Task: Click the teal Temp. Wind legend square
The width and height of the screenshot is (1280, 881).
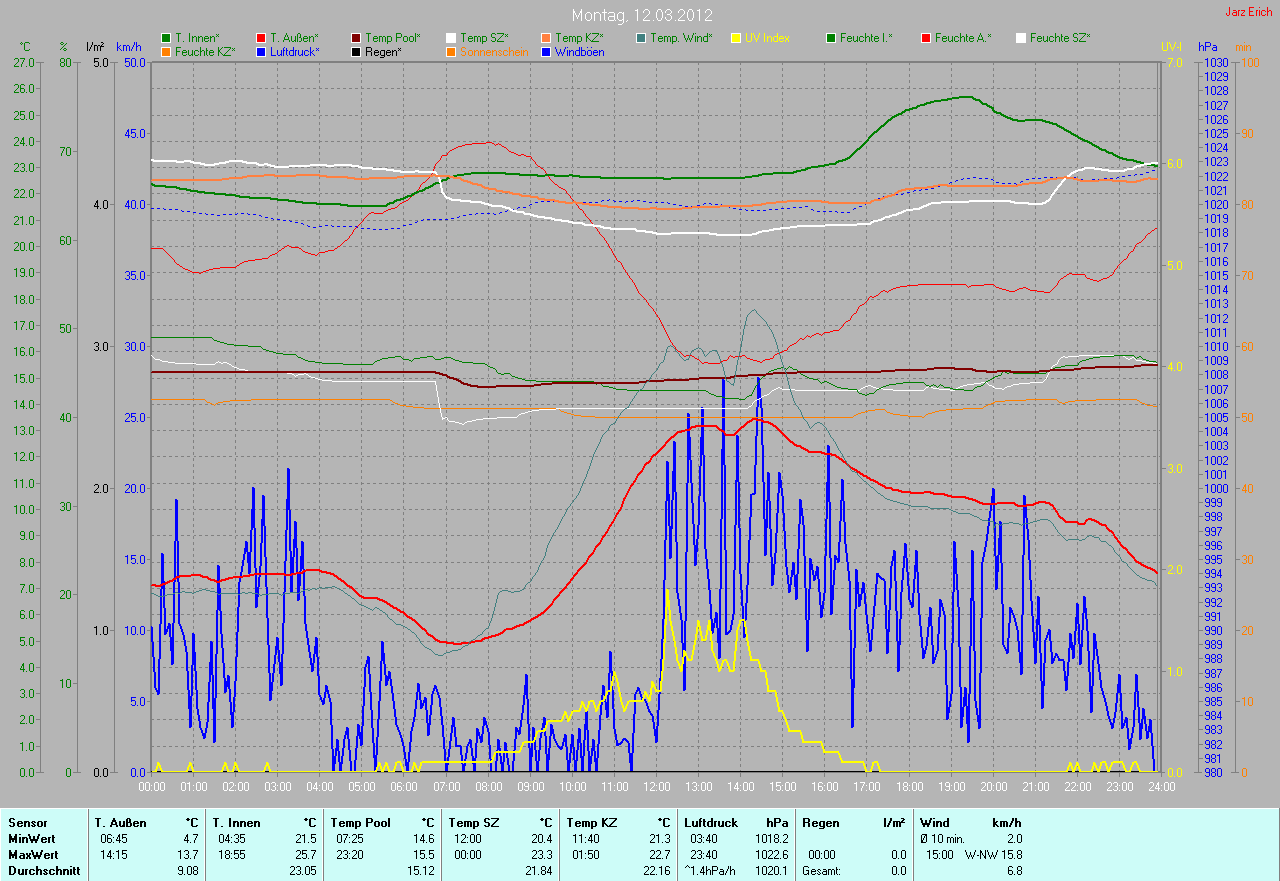Action: (641, 38)
